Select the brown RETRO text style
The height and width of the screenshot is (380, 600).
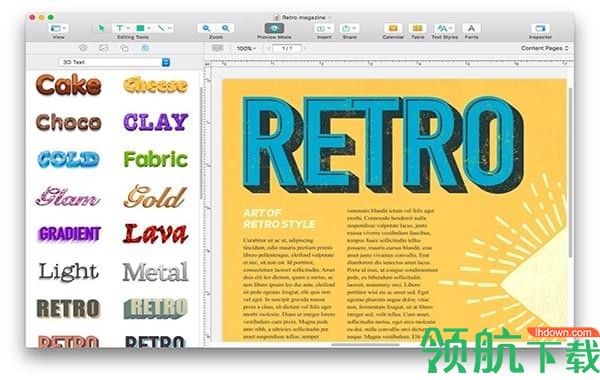coord(69,308)
